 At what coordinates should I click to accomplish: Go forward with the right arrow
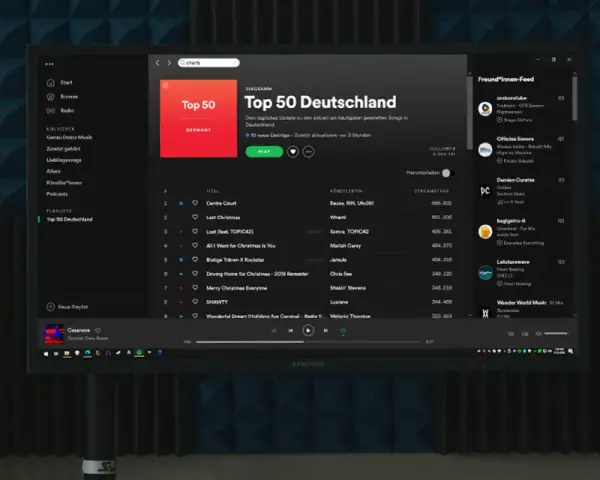point(169,63)
